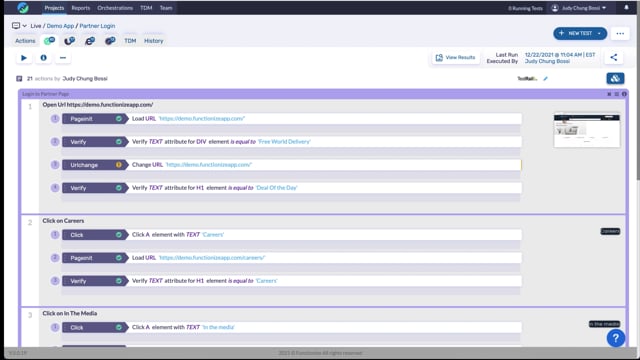The height and width of the screenshot is (360, 640).
Task: Open the Orchestrations menu
Action: [115, 8]
